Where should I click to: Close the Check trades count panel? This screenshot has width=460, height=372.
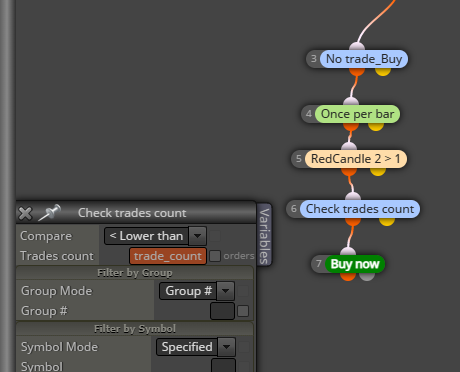pos(25,213)
